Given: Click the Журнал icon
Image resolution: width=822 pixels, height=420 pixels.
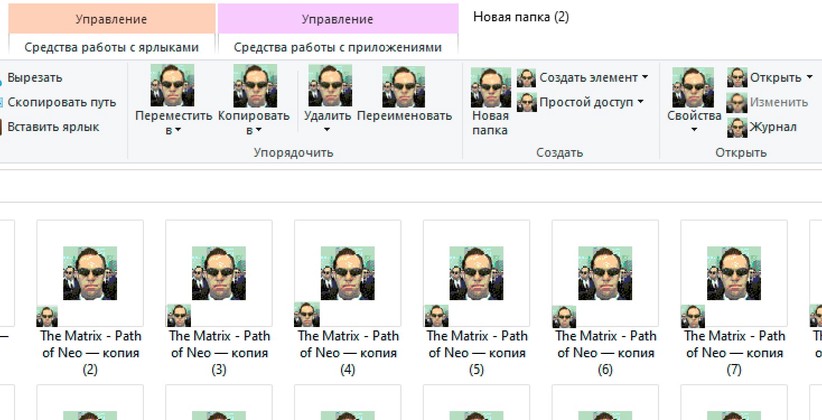Looking at the screenshot, I should (737, 127).
